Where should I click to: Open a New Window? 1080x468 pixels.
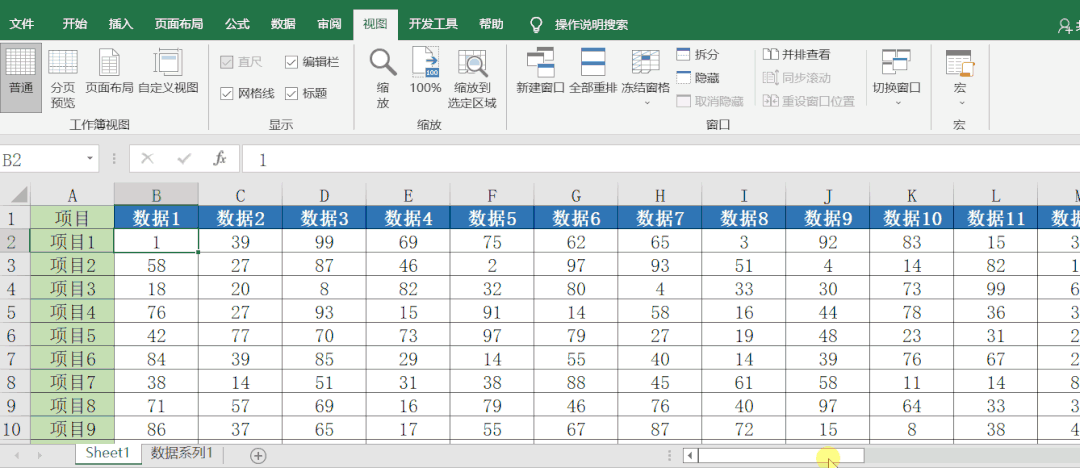point(541,72)
